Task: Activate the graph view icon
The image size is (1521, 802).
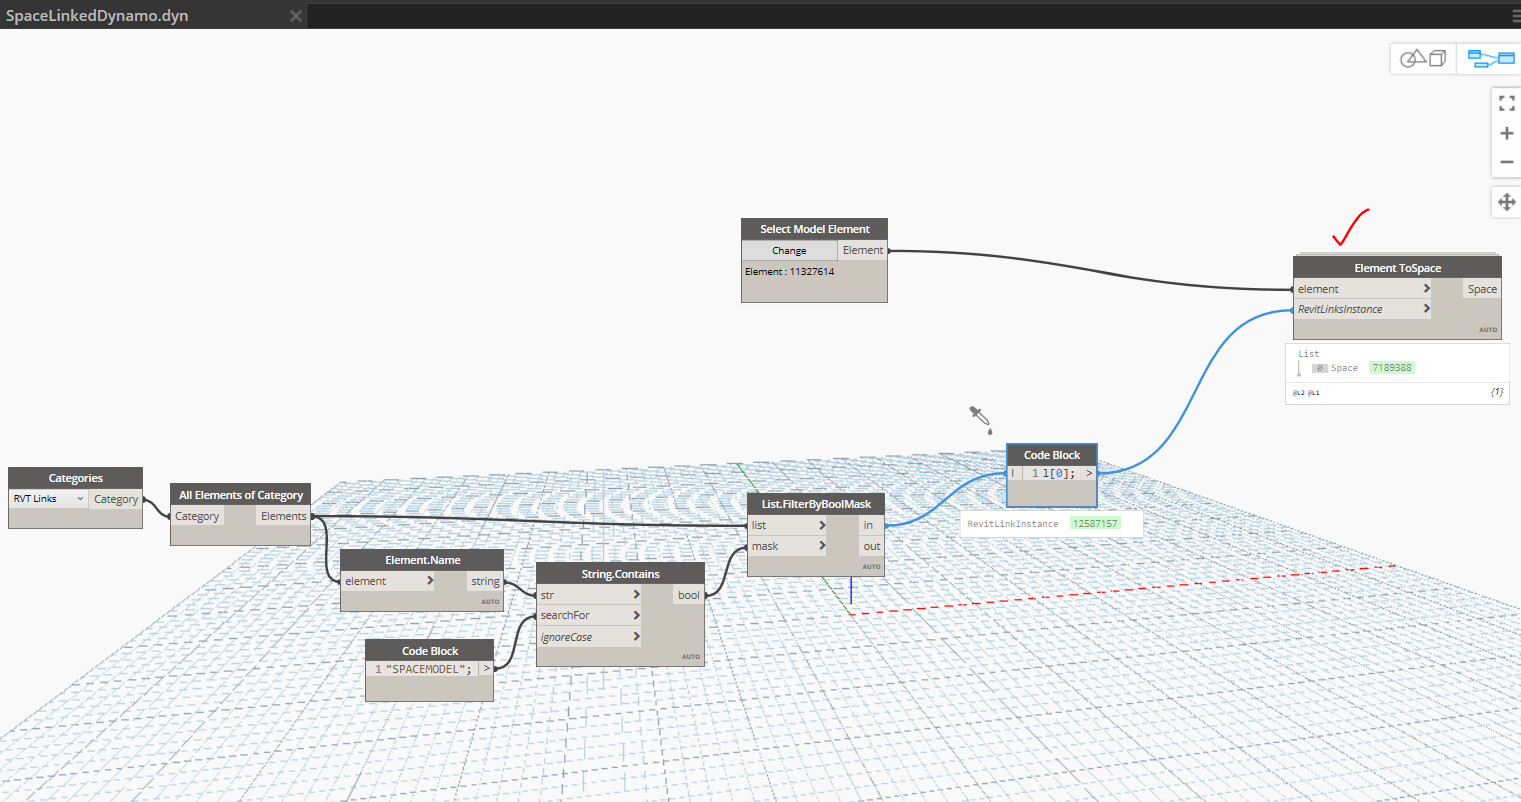Action: [1490, 57]
